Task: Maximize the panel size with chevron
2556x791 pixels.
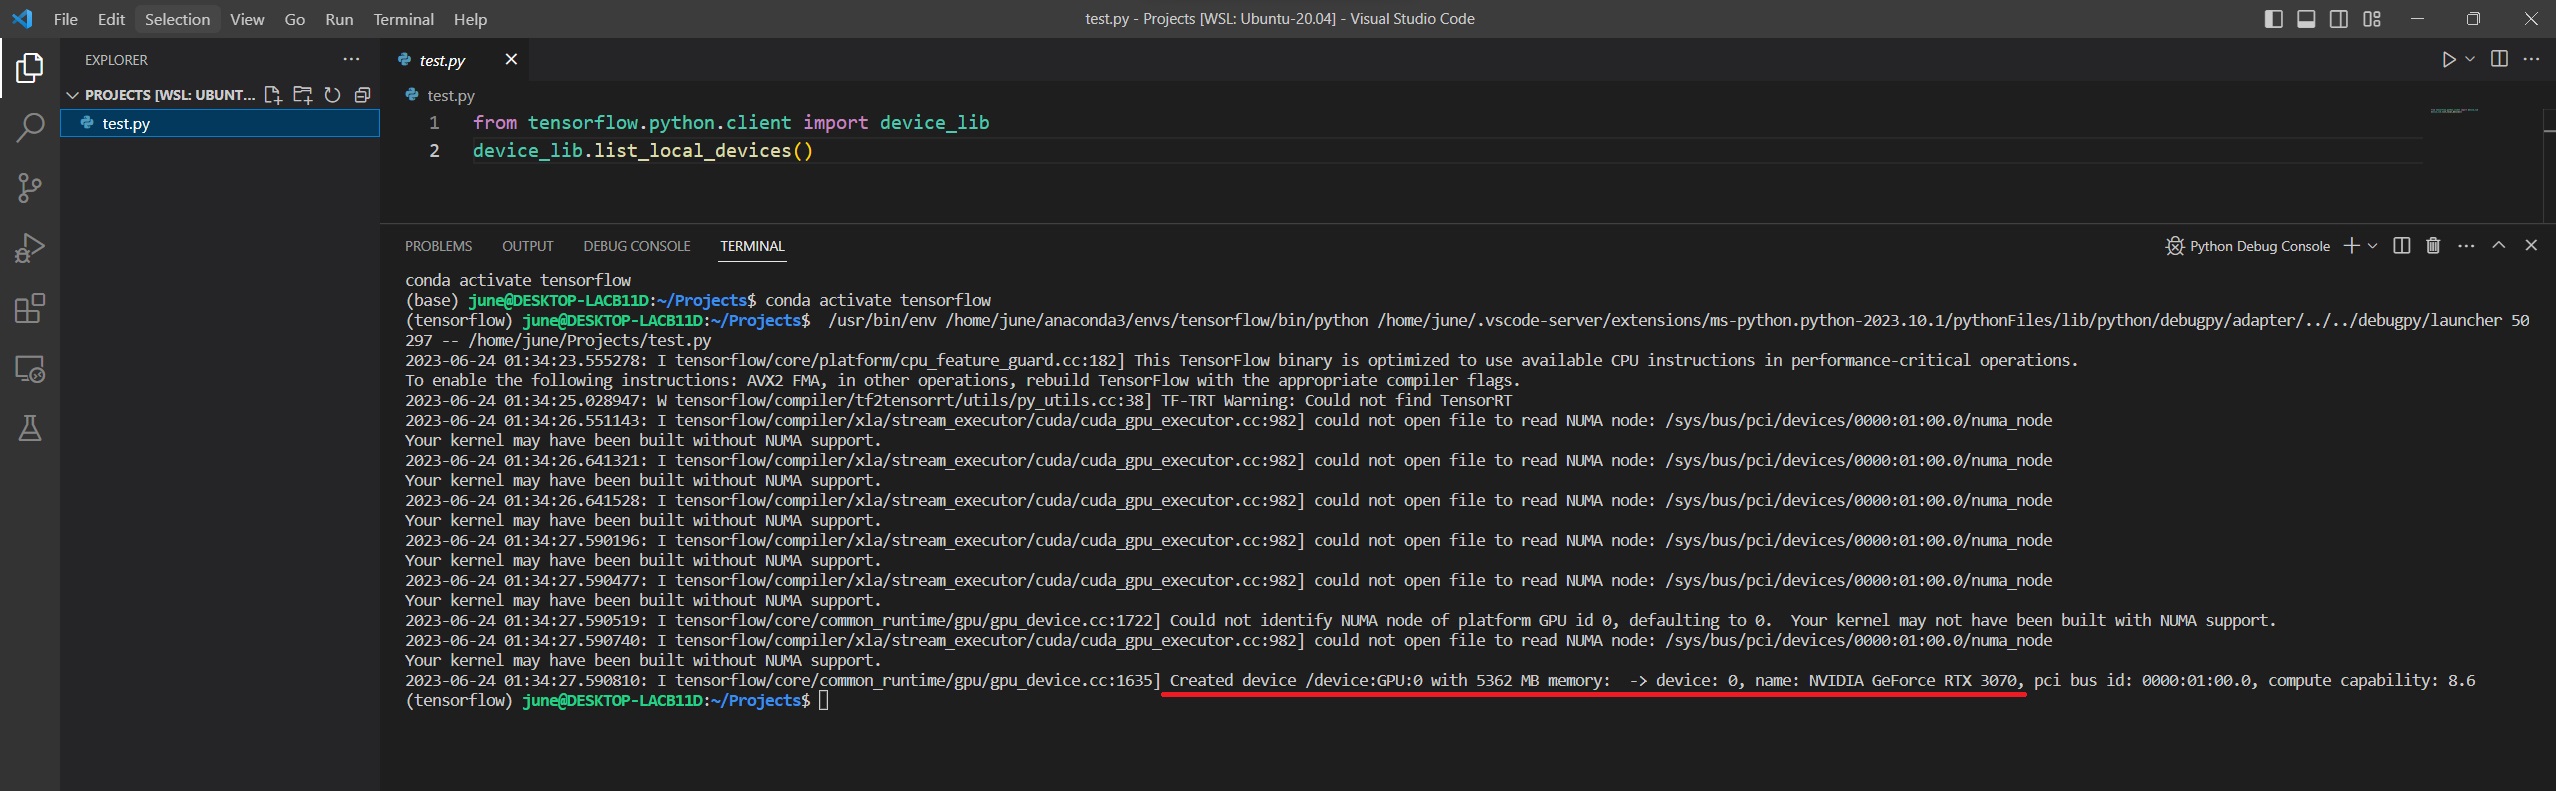Action: 2499,246
